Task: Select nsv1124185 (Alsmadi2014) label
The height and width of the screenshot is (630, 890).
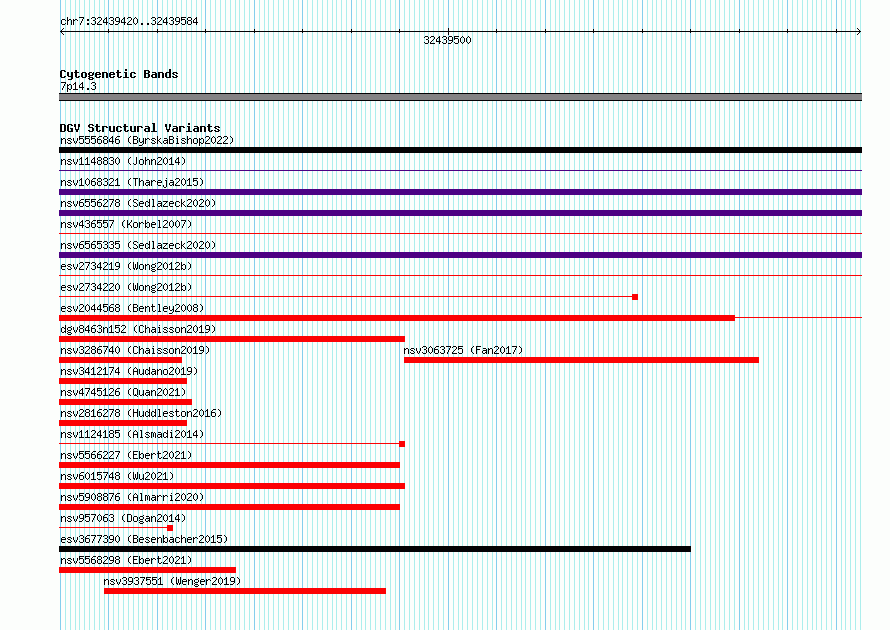Action: click(132, 434)
